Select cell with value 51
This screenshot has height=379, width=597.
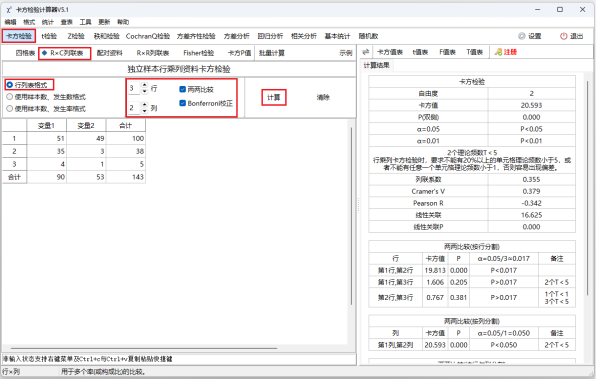pyautogui.click(x=47, y=138)
